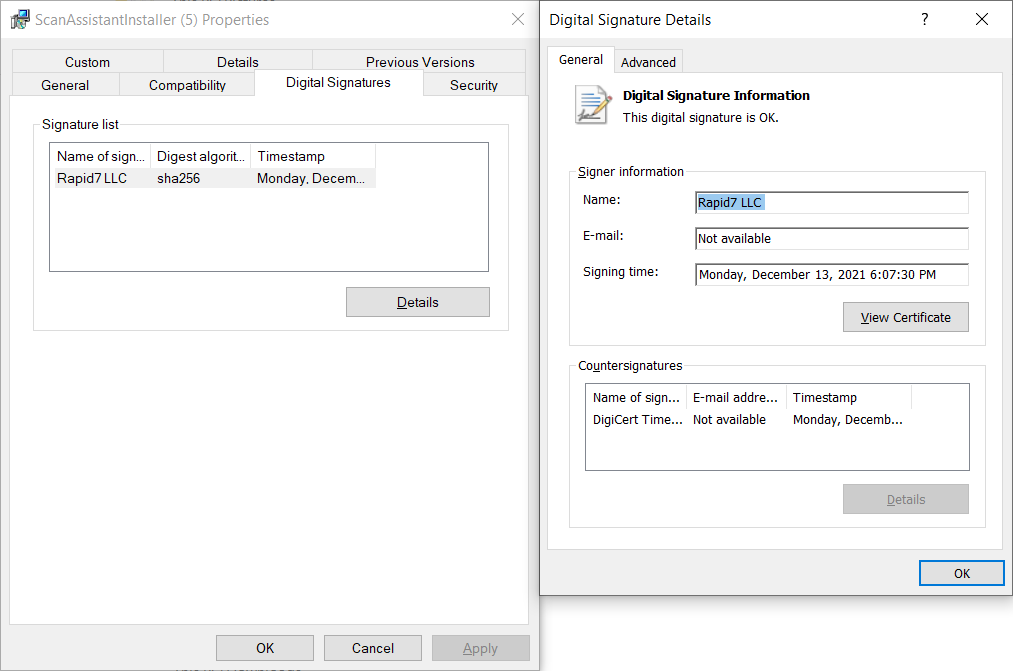The height and width of the screenshot is (671, 1013).
Task: Switch to the Advanced tab
Action: point(648,62)
